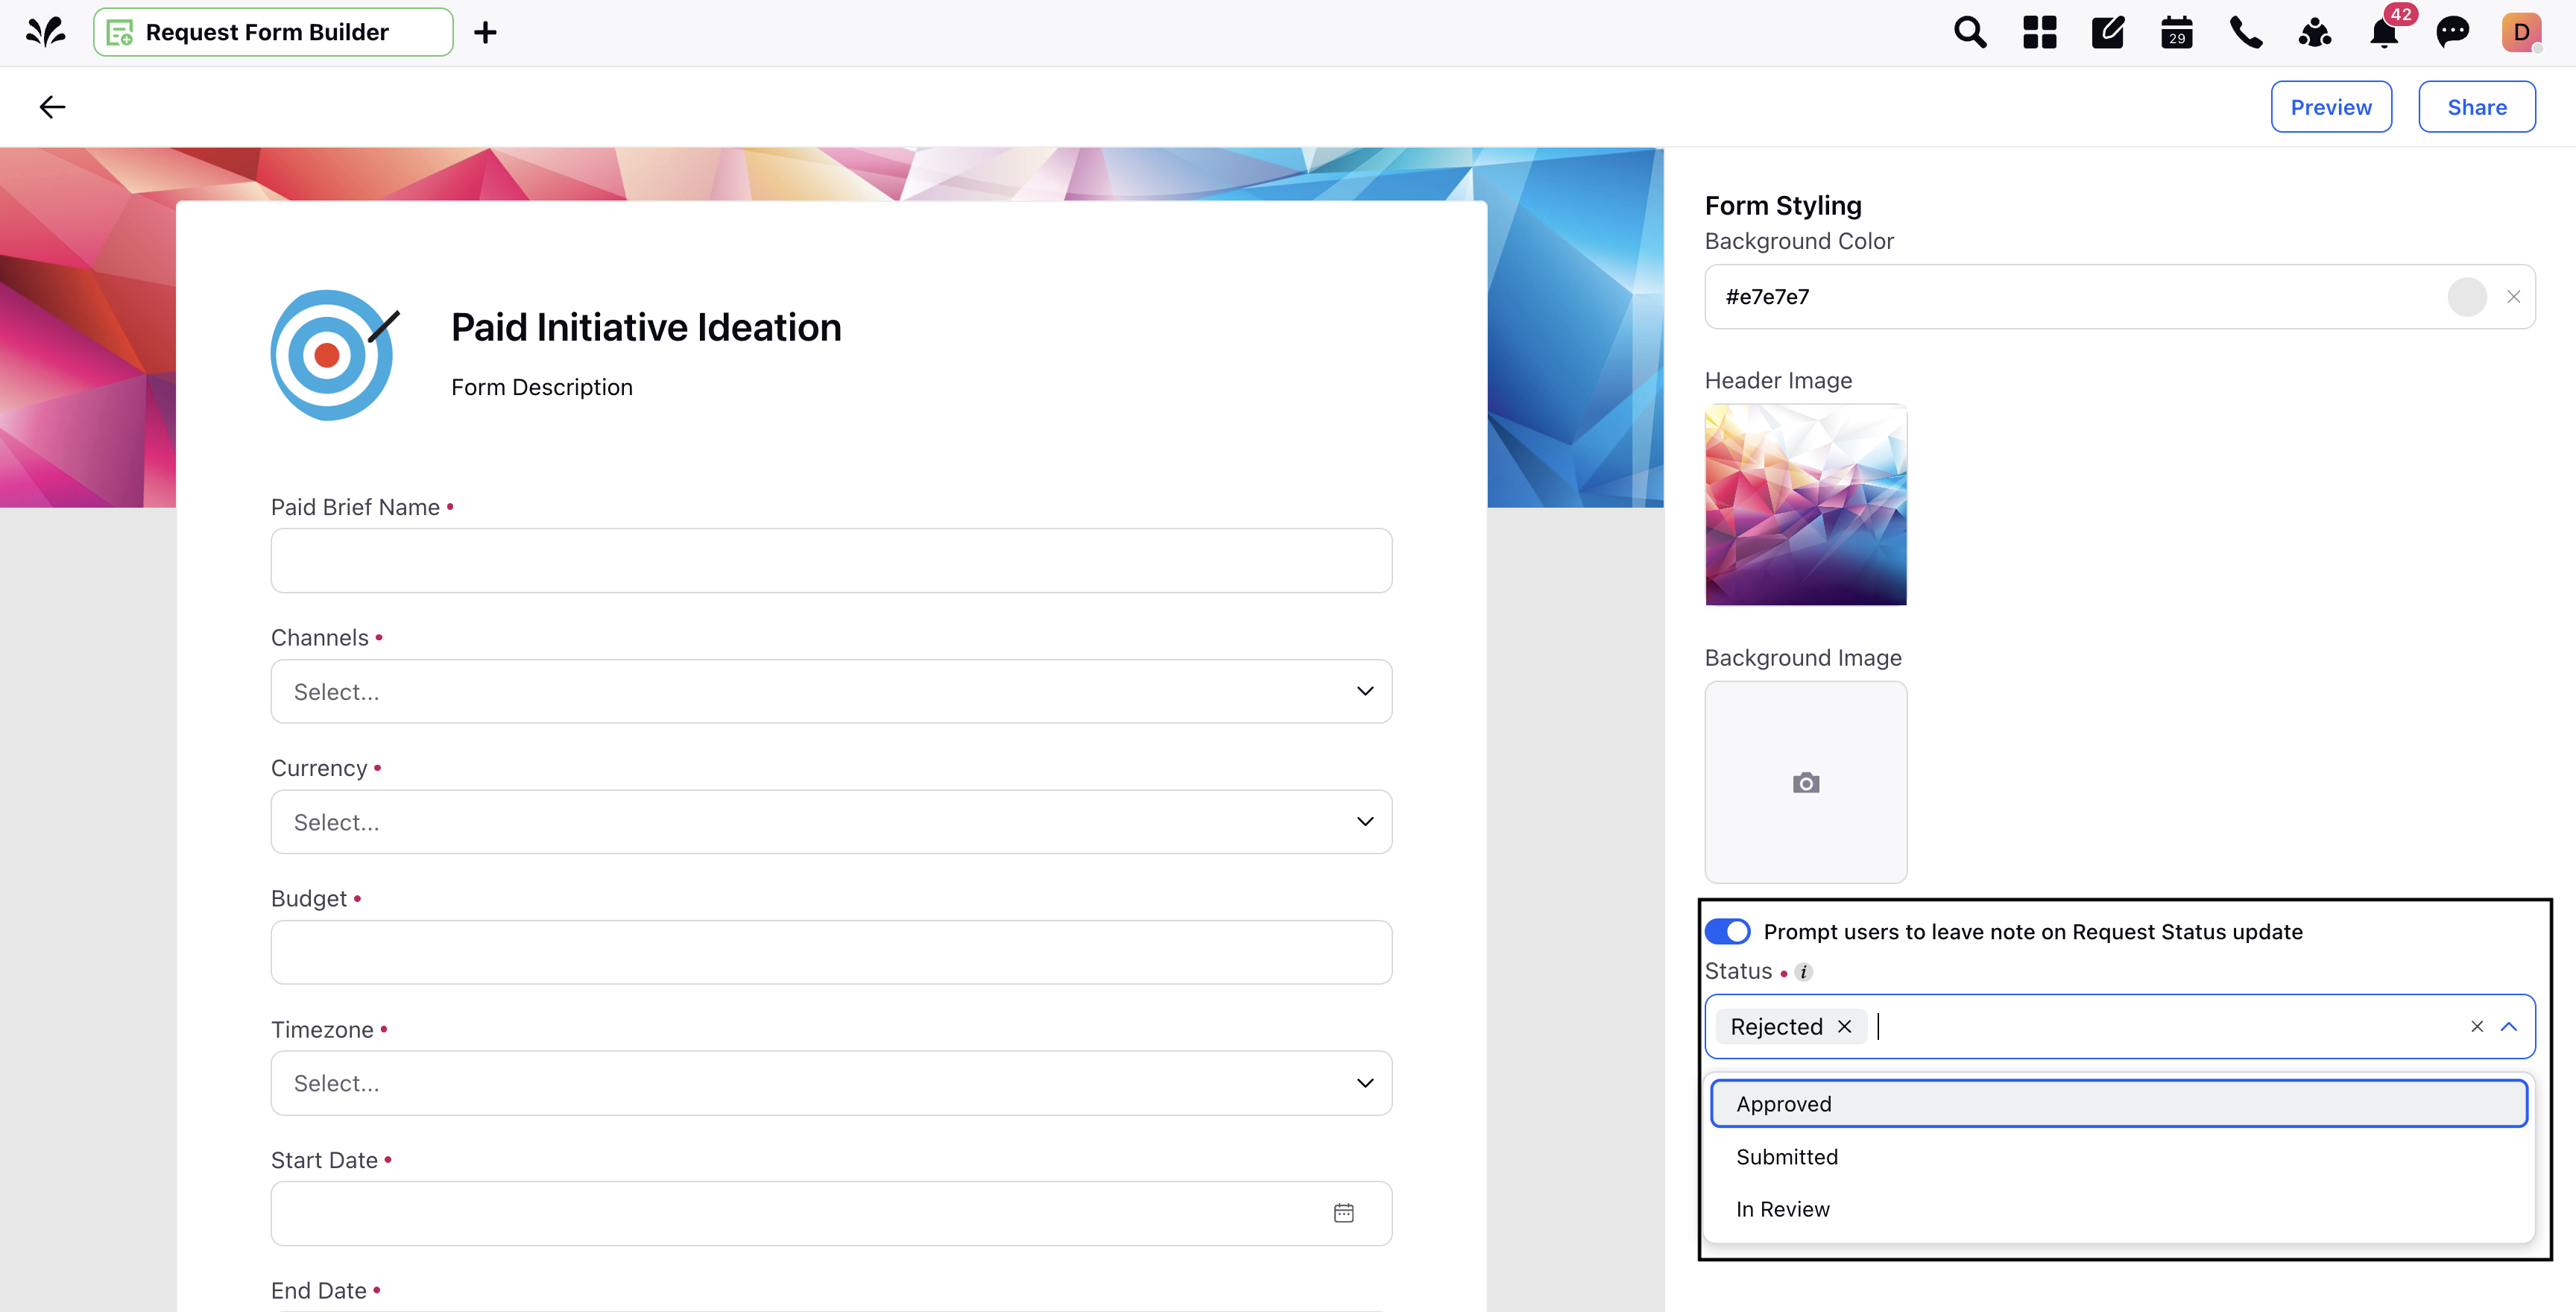Image resolution: width=2576 pixels, height=1312 pixels.
Task: Open the chat bubble messages icon
Action: pos(2453,32)
